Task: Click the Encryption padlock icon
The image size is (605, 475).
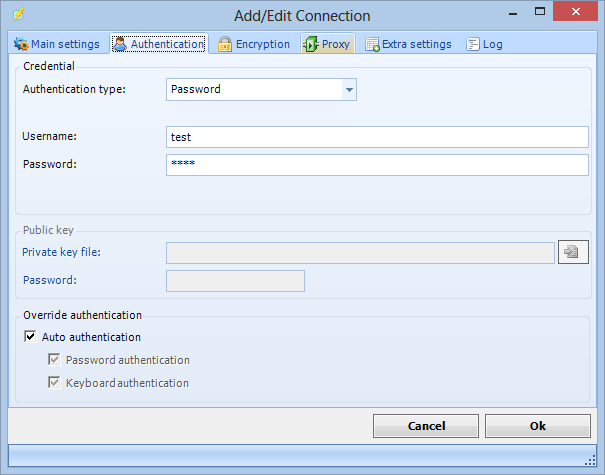Action: tap(225, 44)
